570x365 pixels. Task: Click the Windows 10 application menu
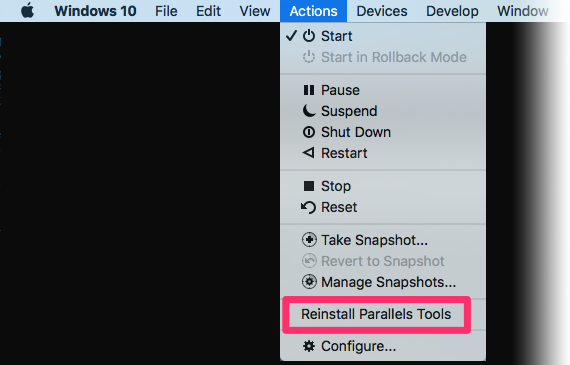click(95, 11)
